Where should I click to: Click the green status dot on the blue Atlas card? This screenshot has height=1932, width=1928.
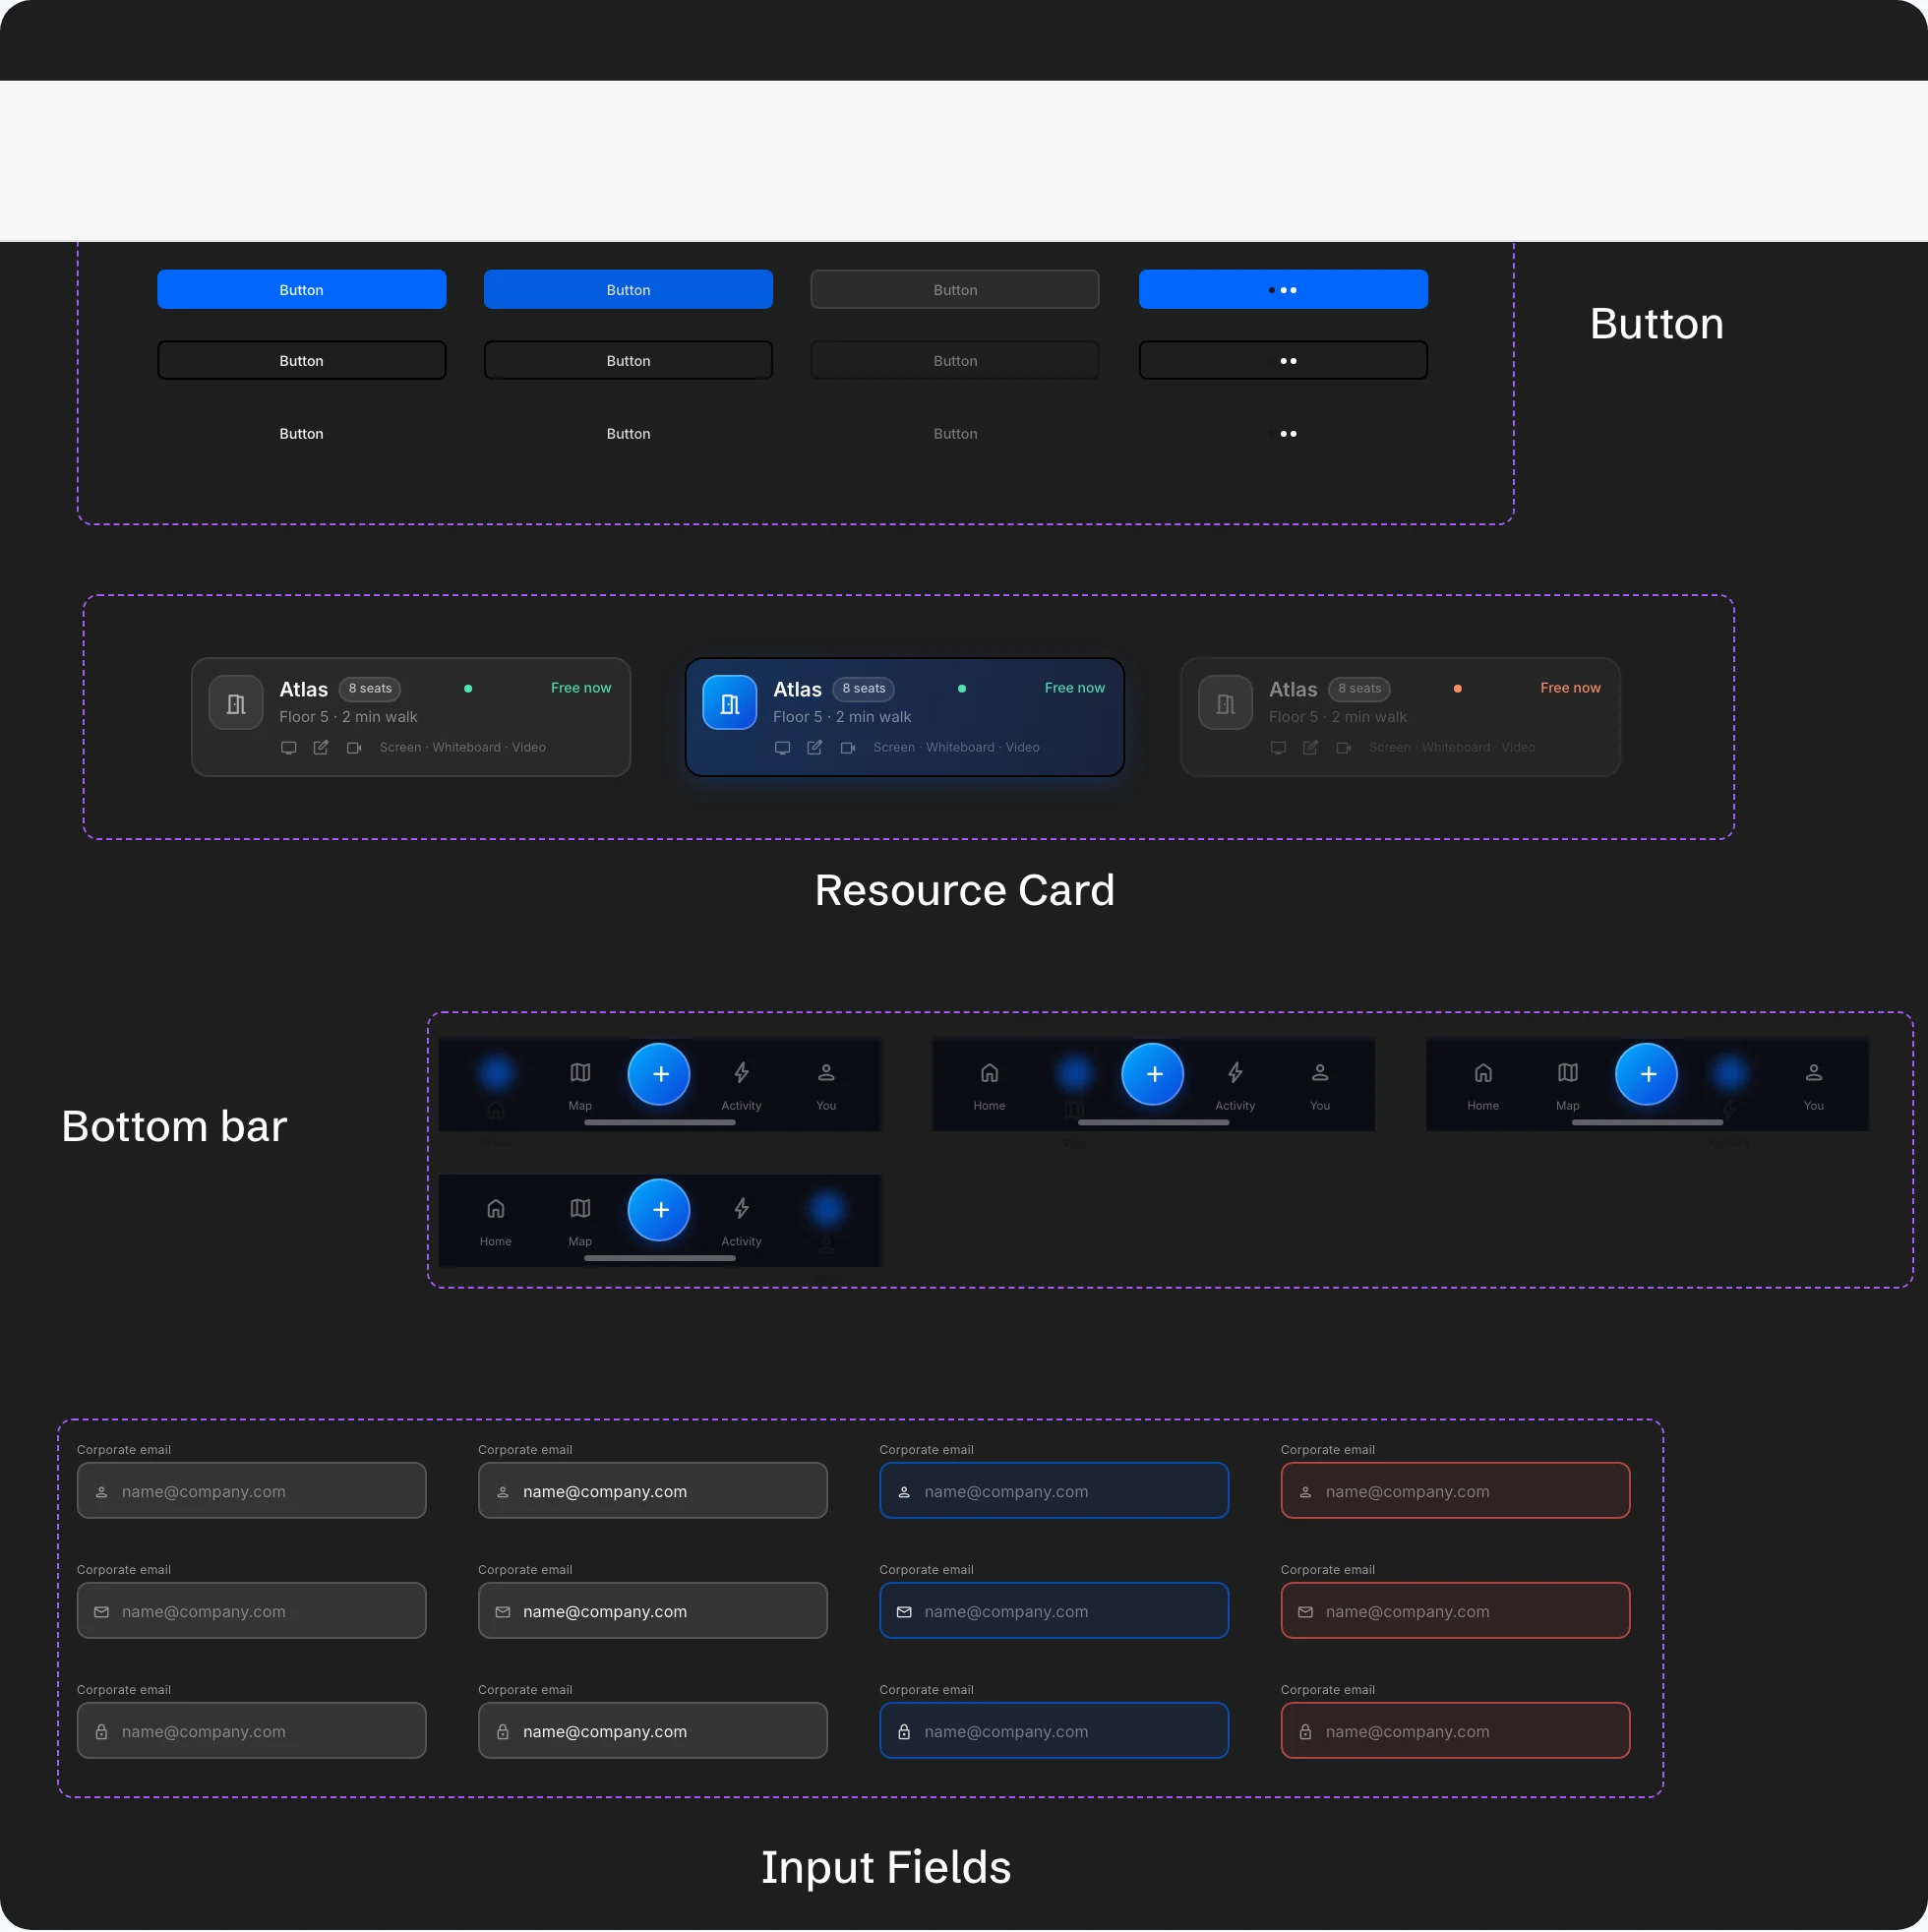click(x=962, y=689)
